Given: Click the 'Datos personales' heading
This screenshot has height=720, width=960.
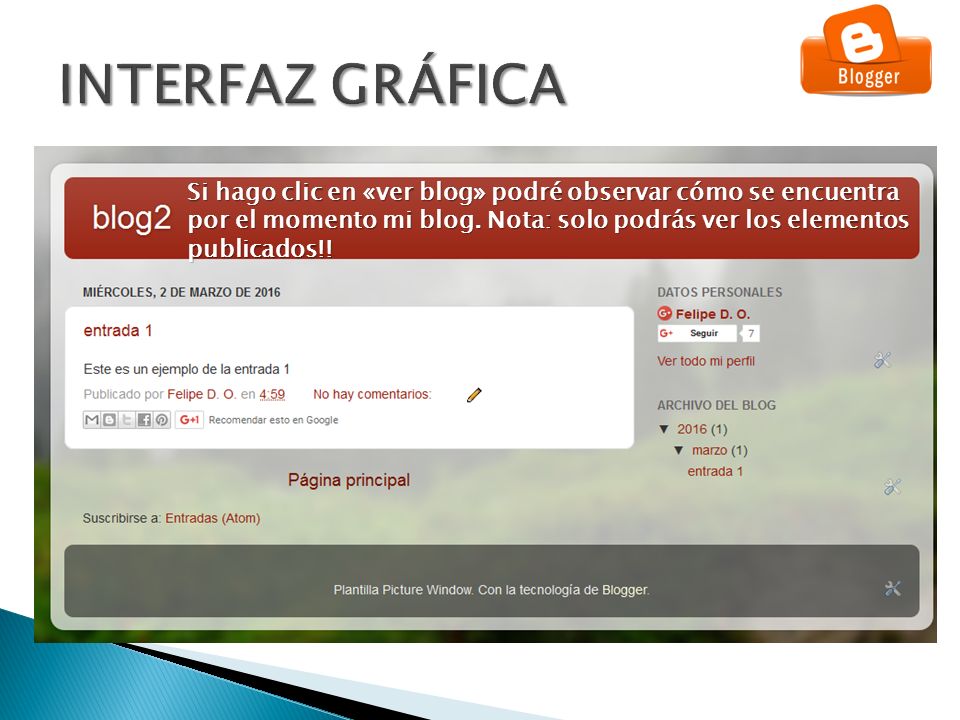Looking at the screenshot, I should tap(720, 292).
